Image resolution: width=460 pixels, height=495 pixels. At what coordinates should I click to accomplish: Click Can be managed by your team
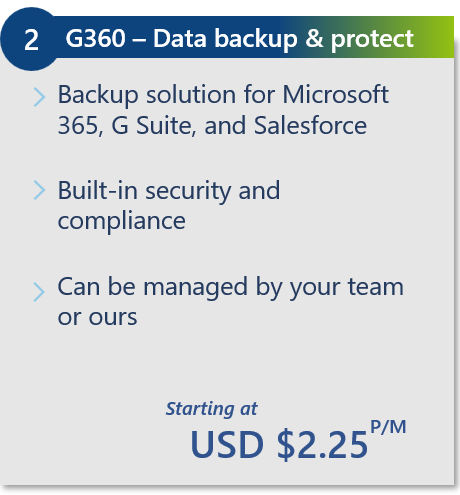pos(231,287)
